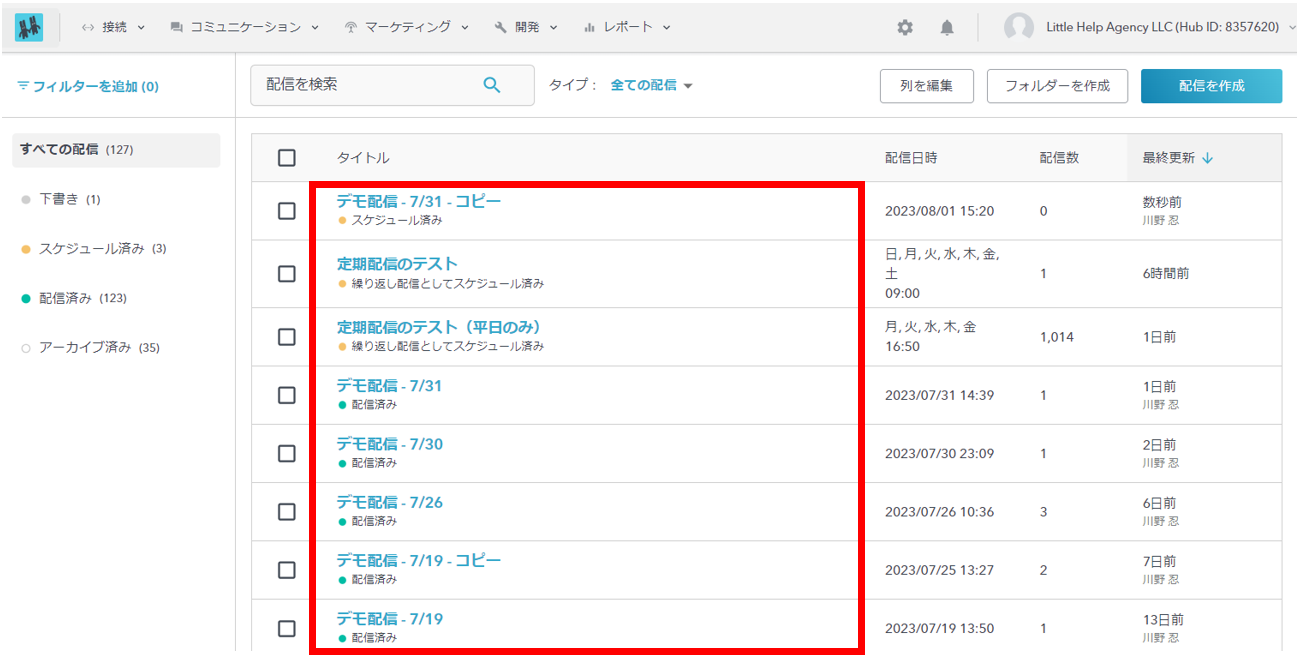Click the user avatar icon

[x=1018, y=28]
